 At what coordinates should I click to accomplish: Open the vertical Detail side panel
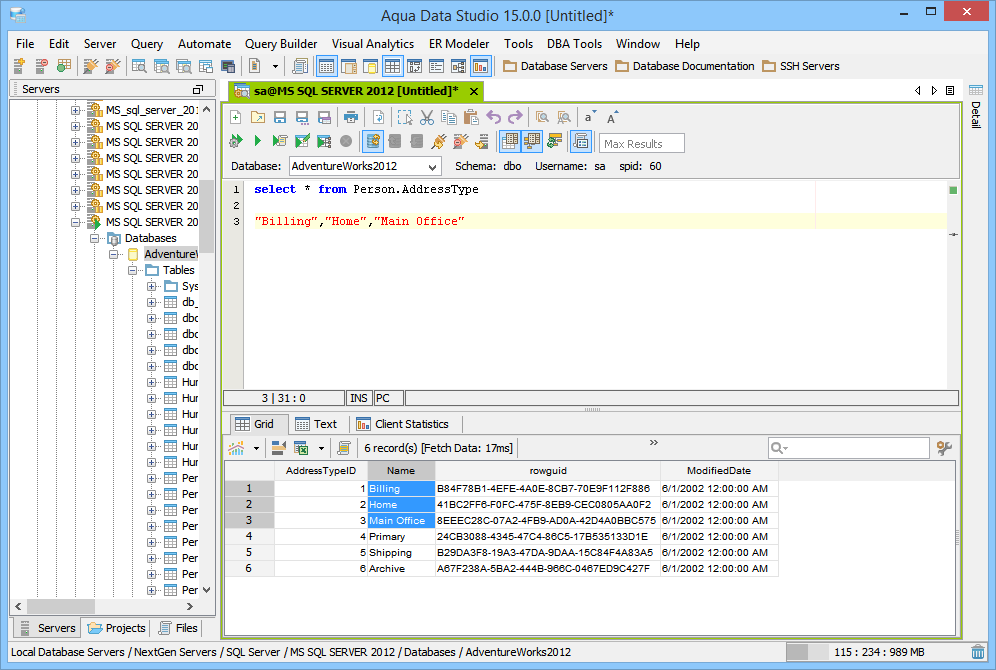point(976,106)
